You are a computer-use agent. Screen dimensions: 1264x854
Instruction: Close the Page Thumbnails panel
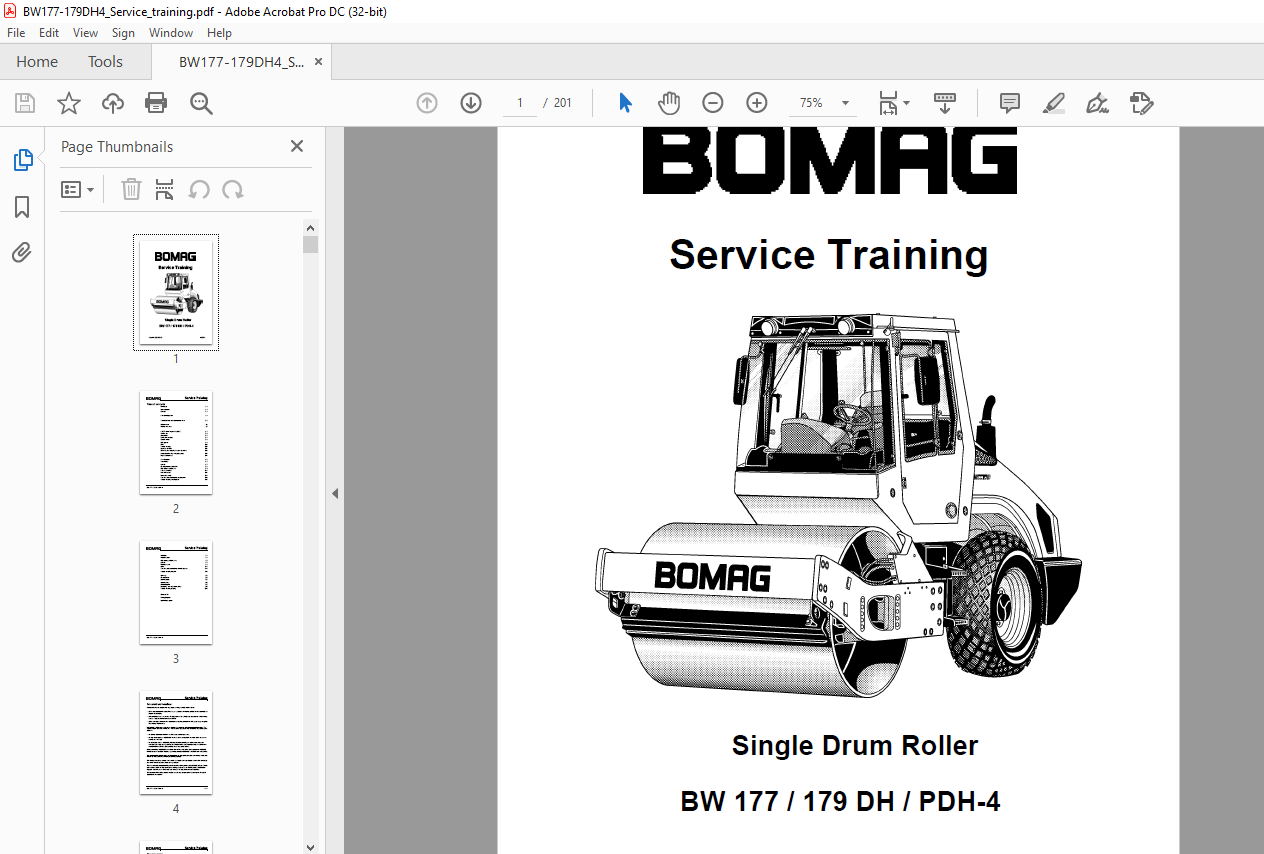(297, 146)
